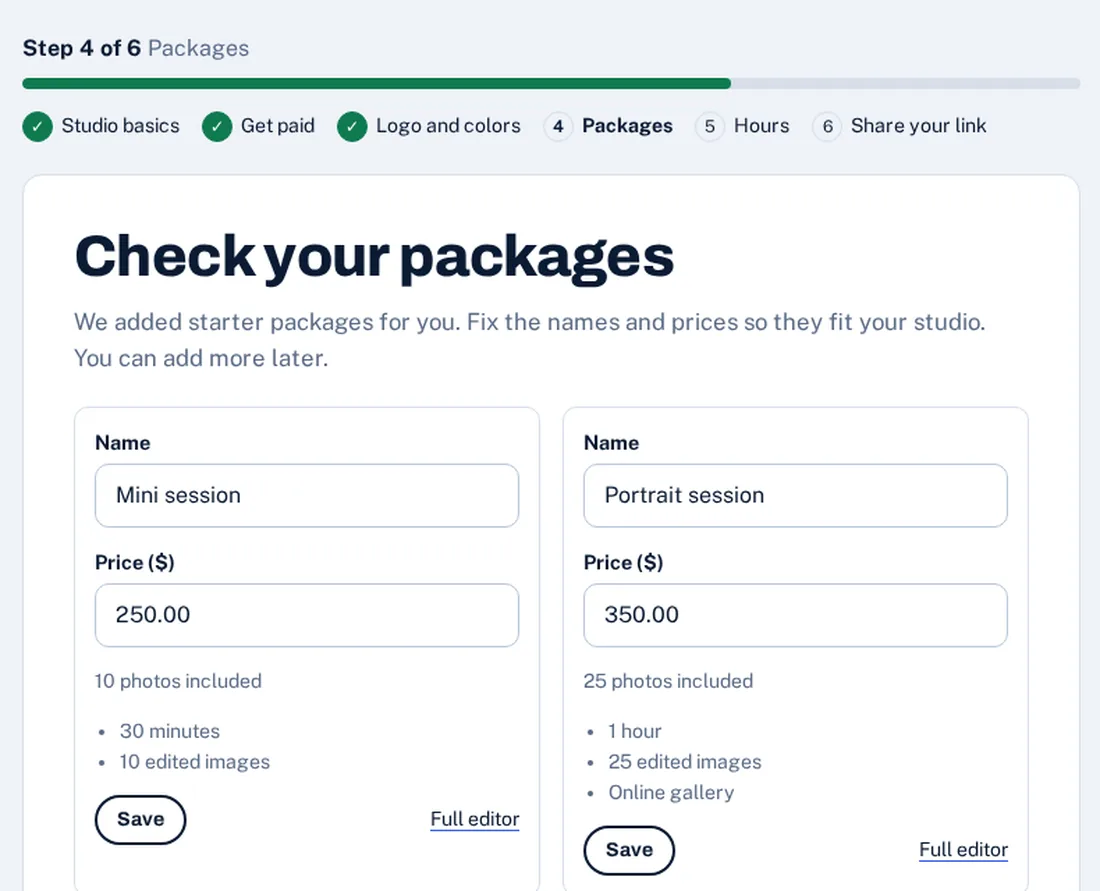Screen dimensions: 1100x891
Task: Click the step 6 number circle
Action: [827, 127]
